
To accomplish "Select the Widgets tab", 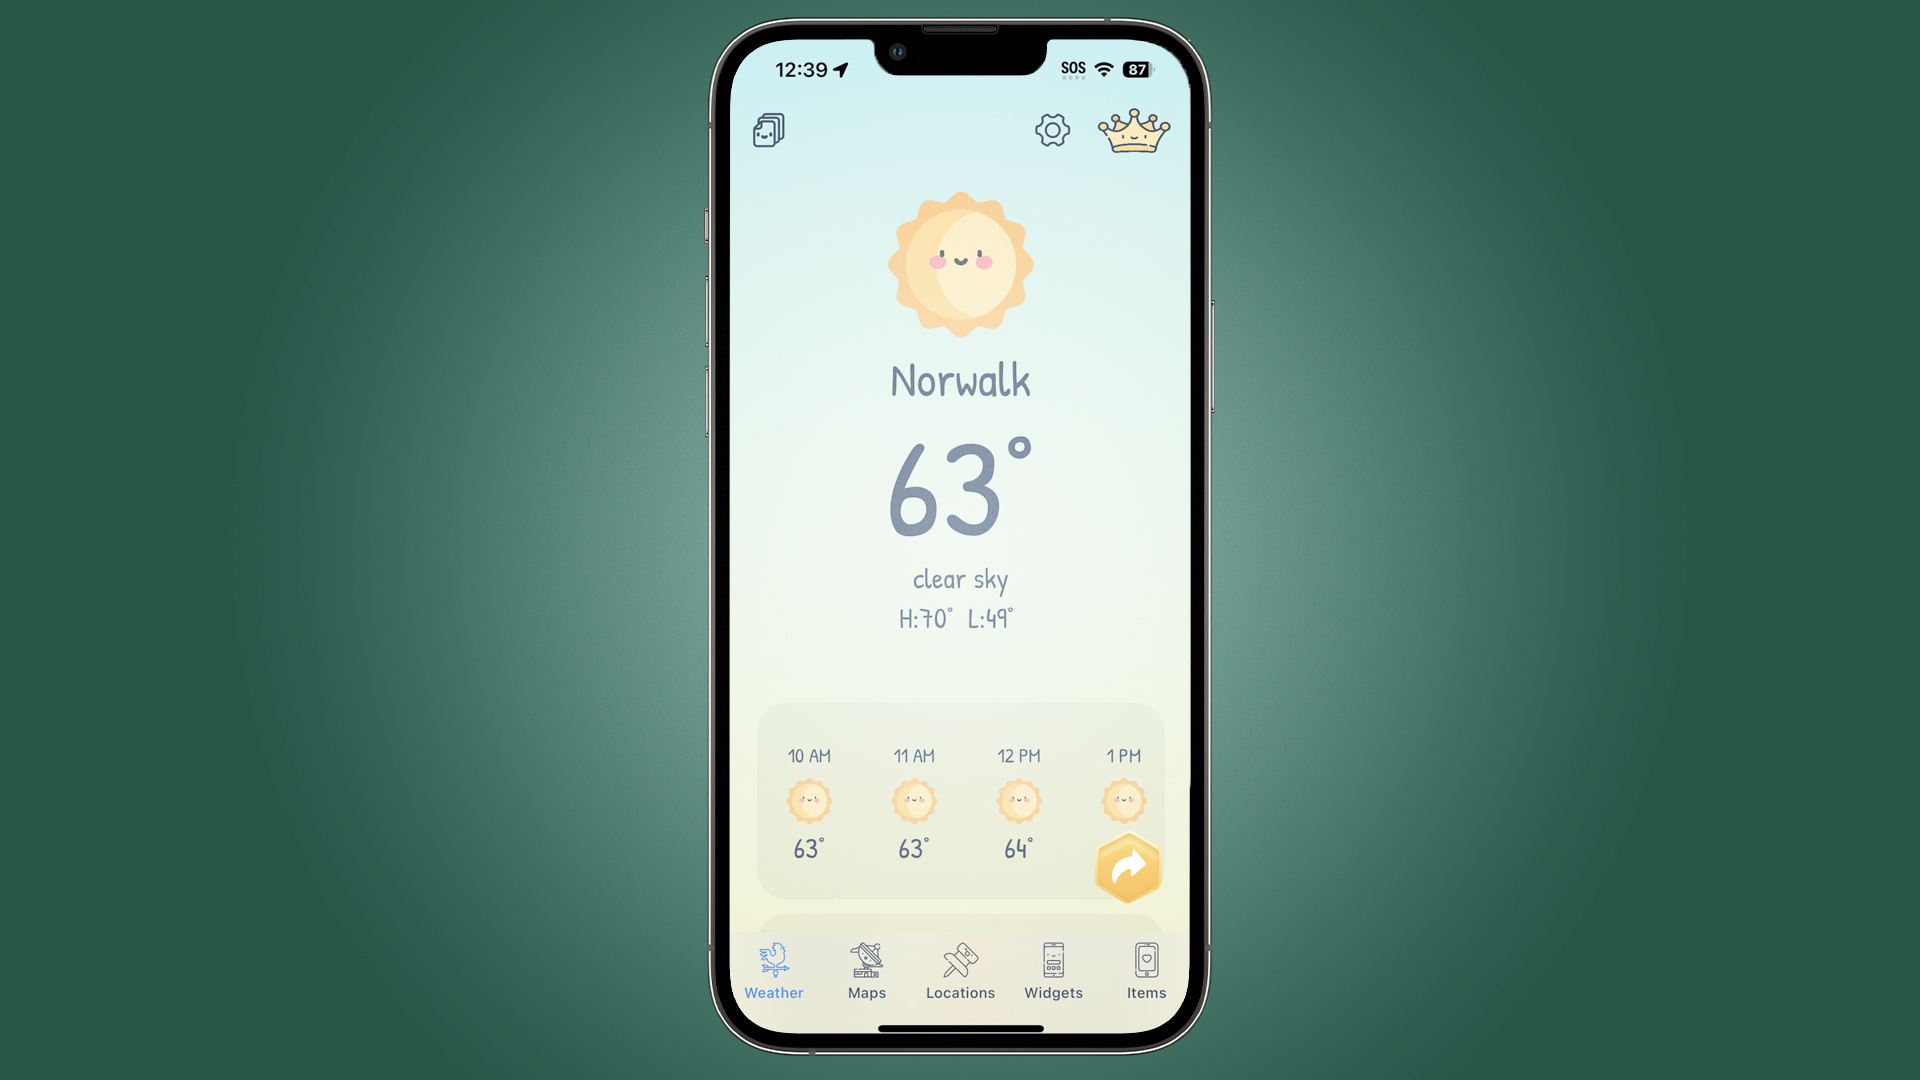I will point(1054,971).
